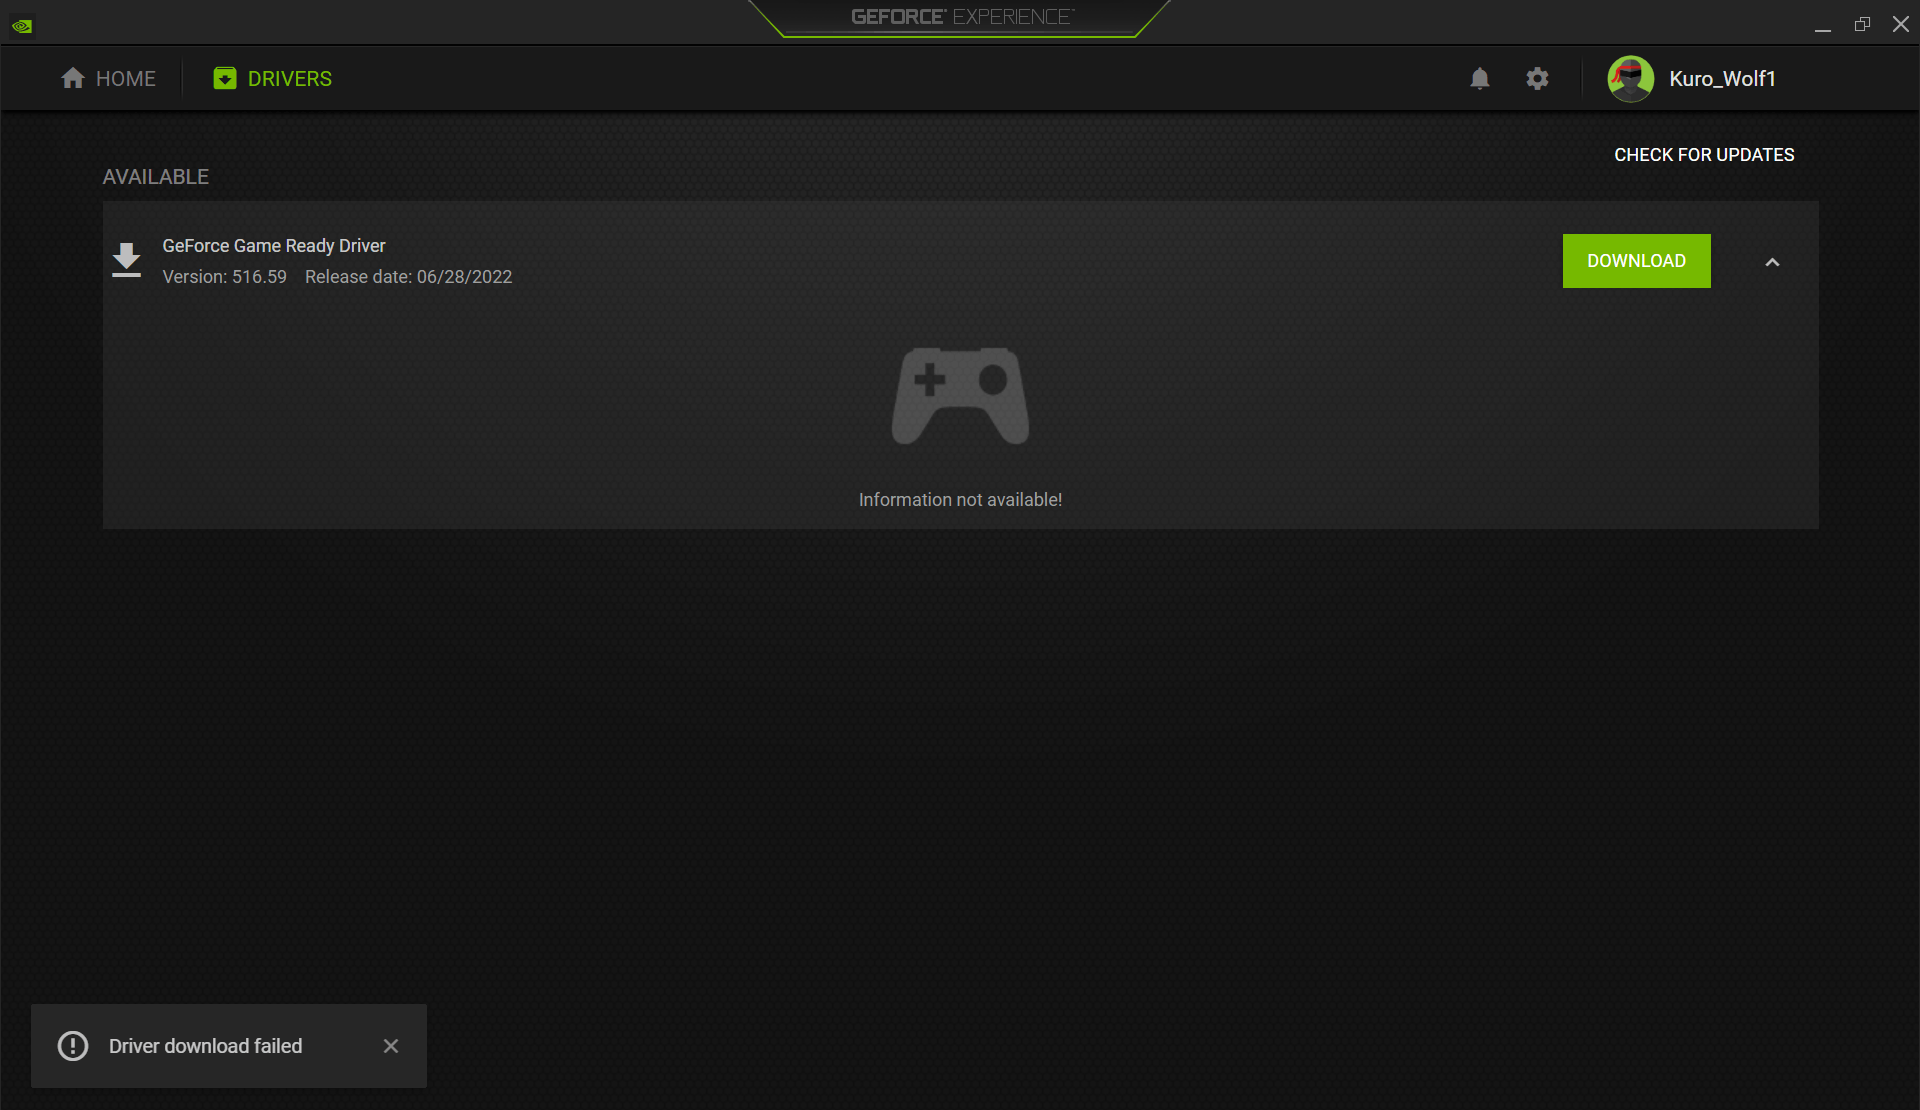The image size is (1920, 1110).
Task: Select the DRIVERS tab
Action: (x=272, y=78)
